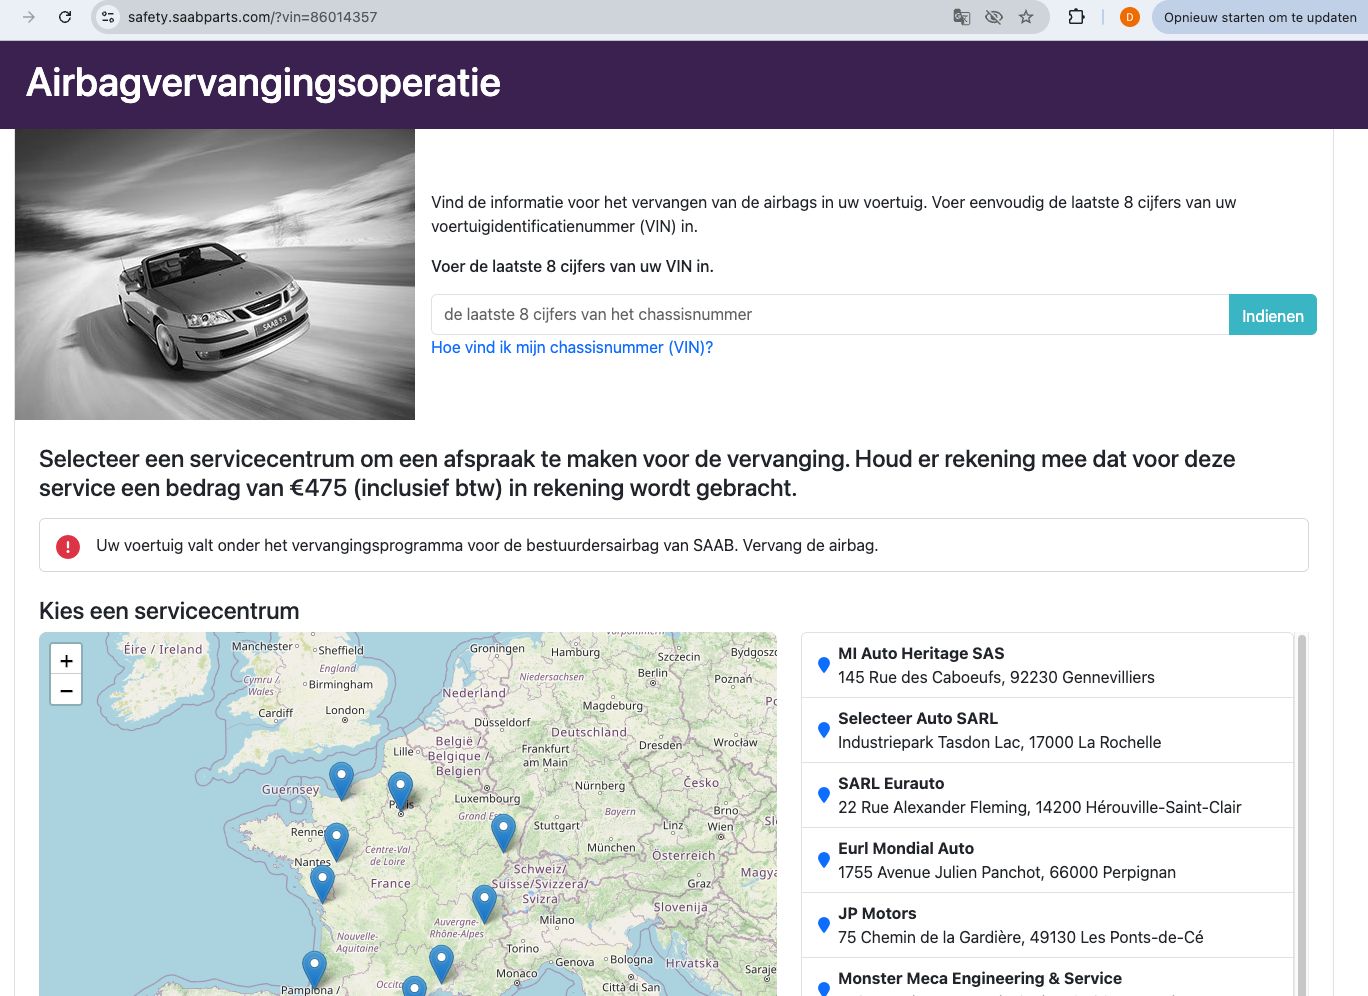Click the map marker near Paris
Screen dimensions: 1368x996
400,790
